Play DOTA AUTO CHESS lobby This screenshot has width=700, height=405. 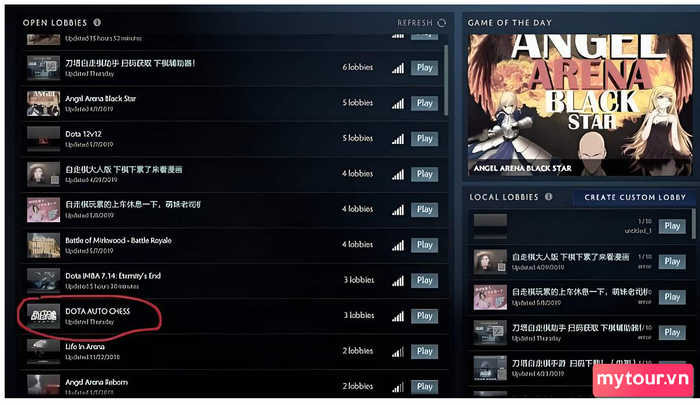[425, 316]
